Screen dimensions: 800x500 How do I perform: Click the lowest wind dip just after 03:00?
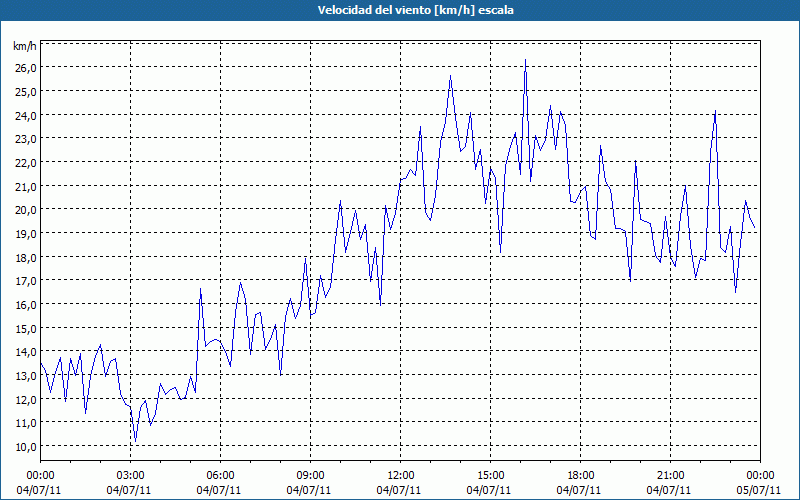click(135, 441)
